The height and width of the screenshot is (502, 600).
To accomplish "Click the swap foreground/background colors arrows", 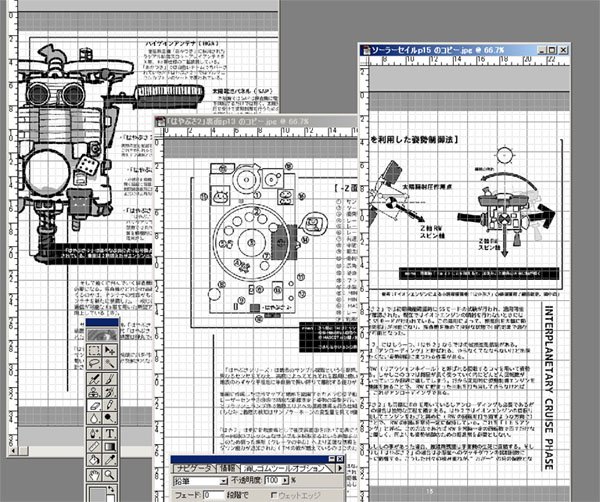I will tap(111, 489).
